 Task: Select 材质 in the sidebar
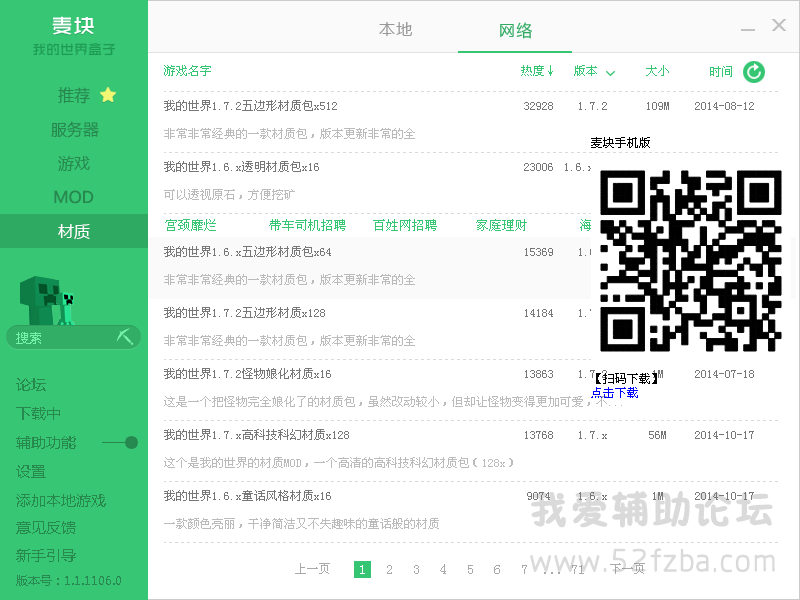tap(74, 231)
